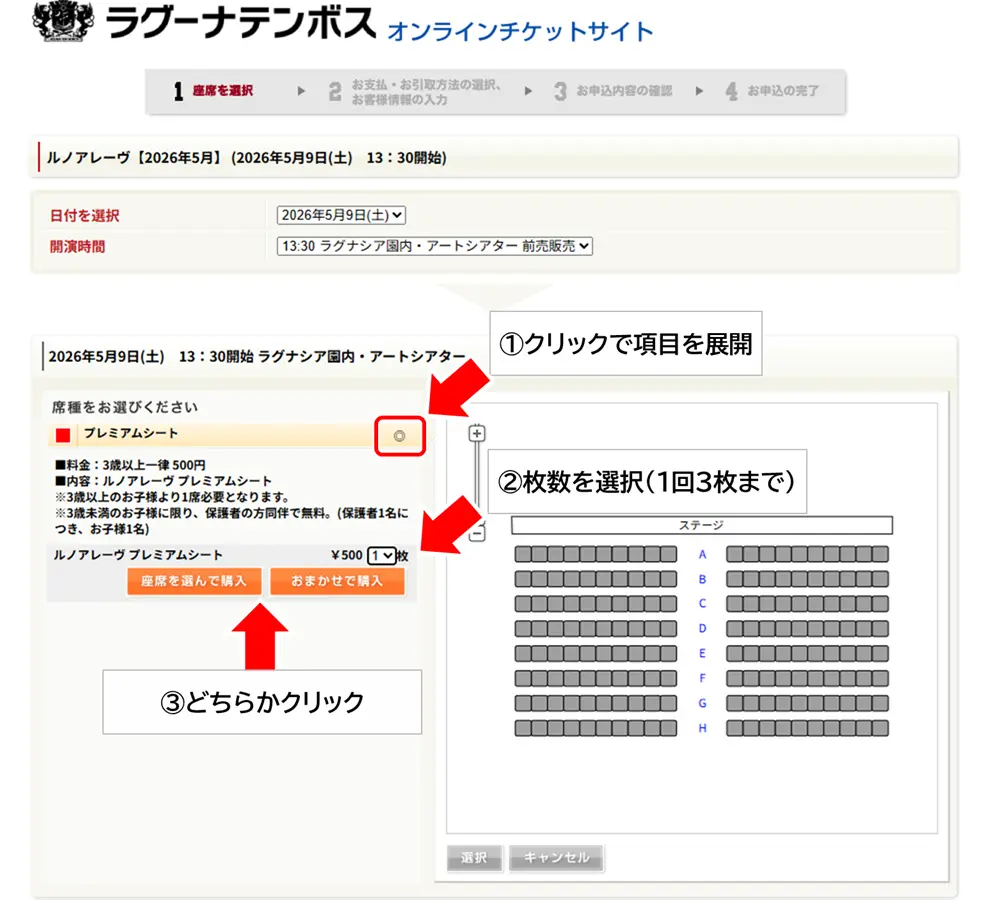Viewport: 1000px width, 900px height.
Task: Click the ステージ label on seat map
Action: coord(701,525)
